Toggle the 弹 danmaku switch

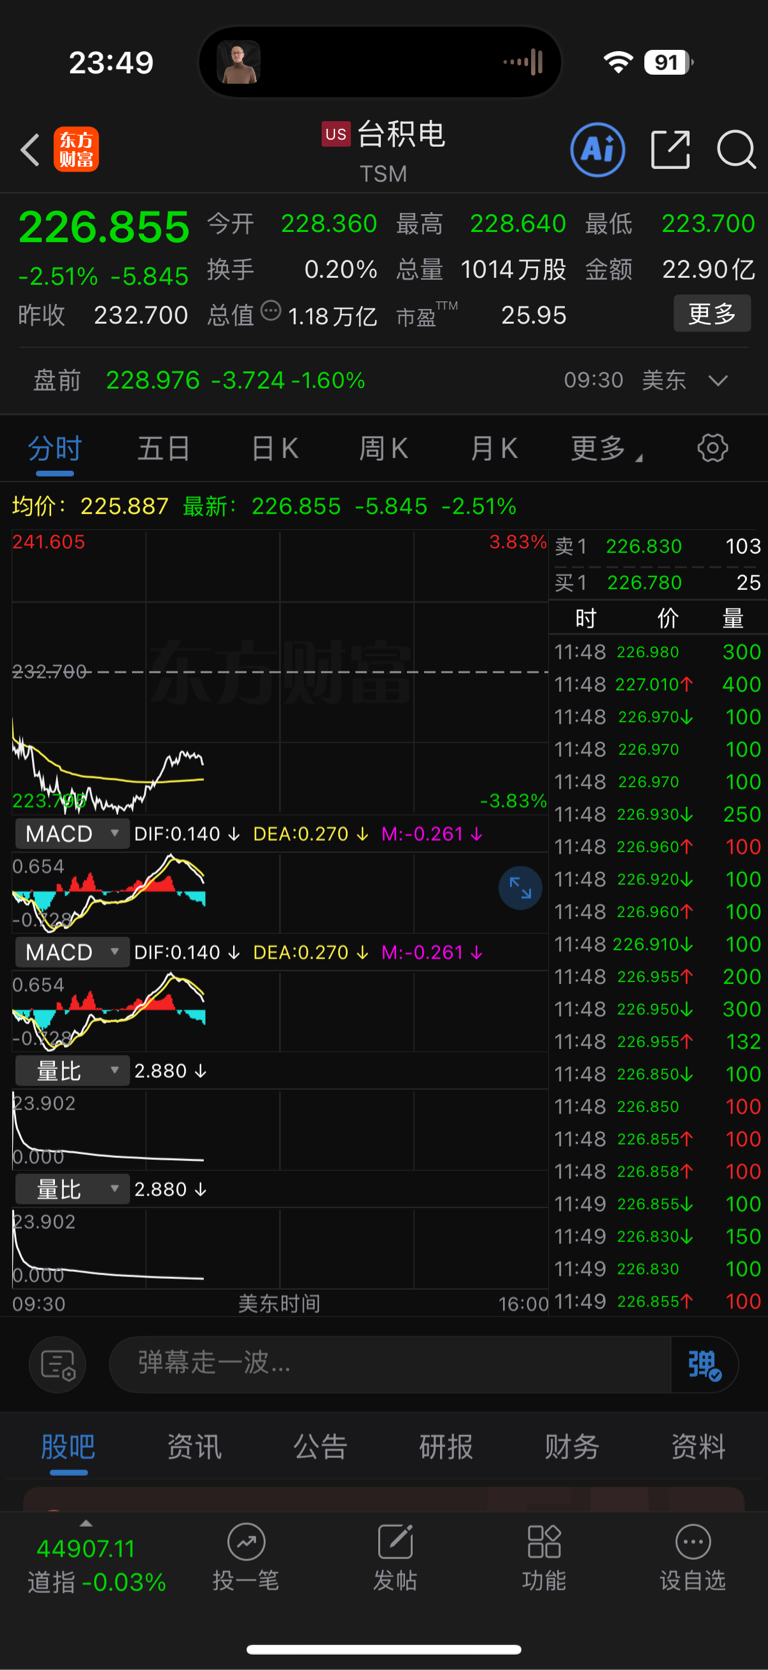[x=704, y=1364]
